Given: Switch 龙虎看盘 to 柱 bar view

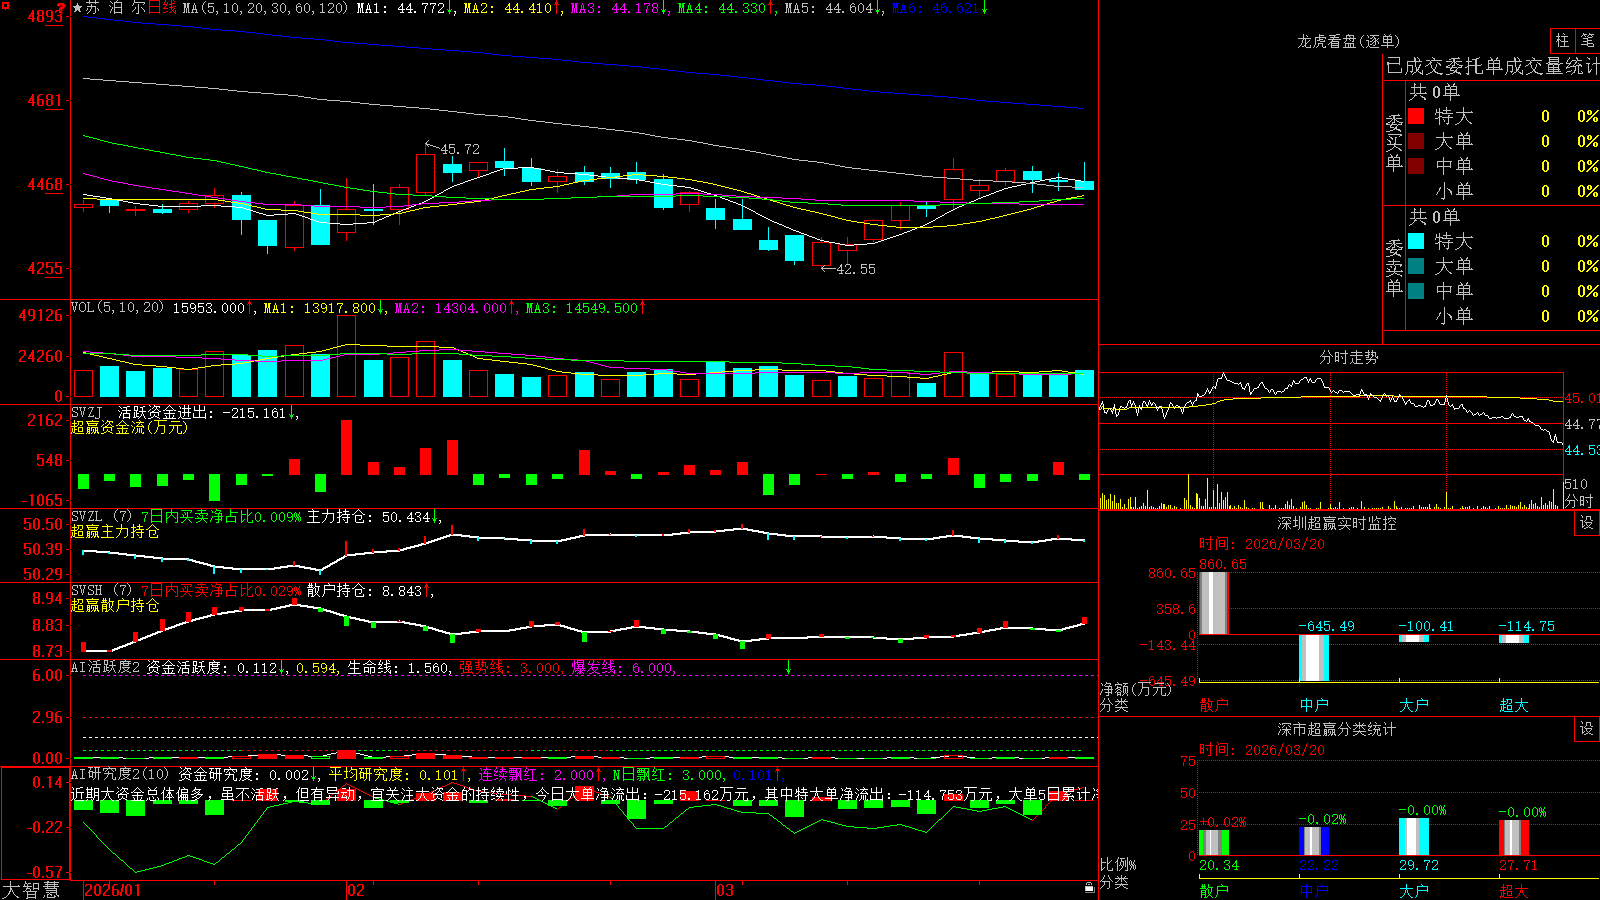Looking at the screenshot, I should [1562, 41].
